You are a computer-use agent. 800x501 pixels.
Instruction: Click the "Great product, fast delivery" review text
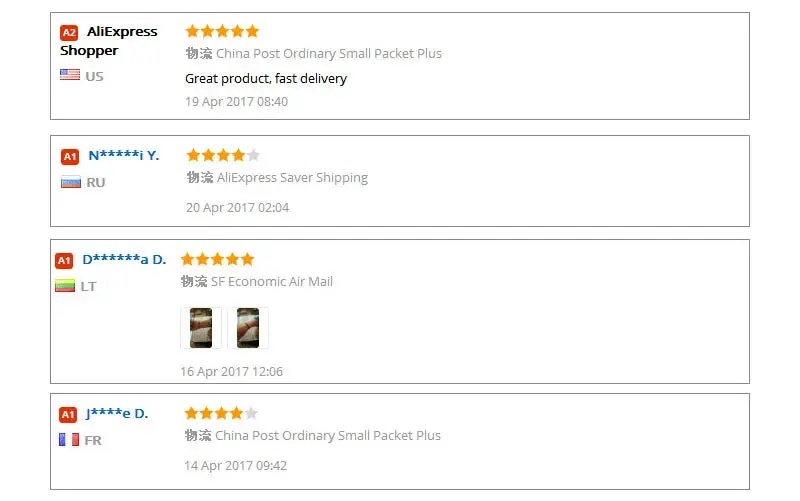266,78
